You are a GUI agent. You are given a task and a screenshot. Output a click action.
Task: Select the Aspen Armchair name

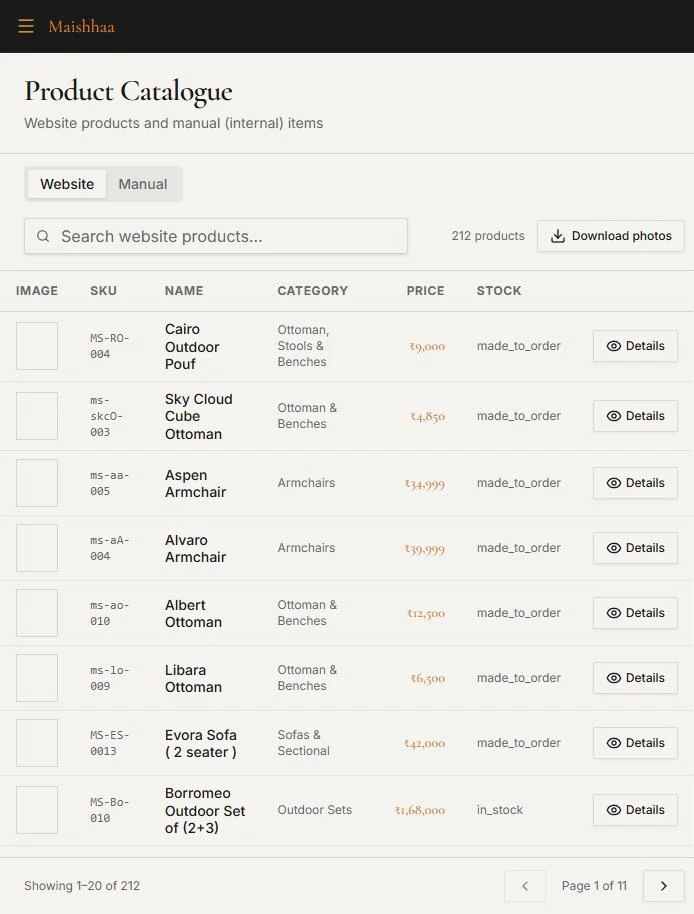coord(195,483)
